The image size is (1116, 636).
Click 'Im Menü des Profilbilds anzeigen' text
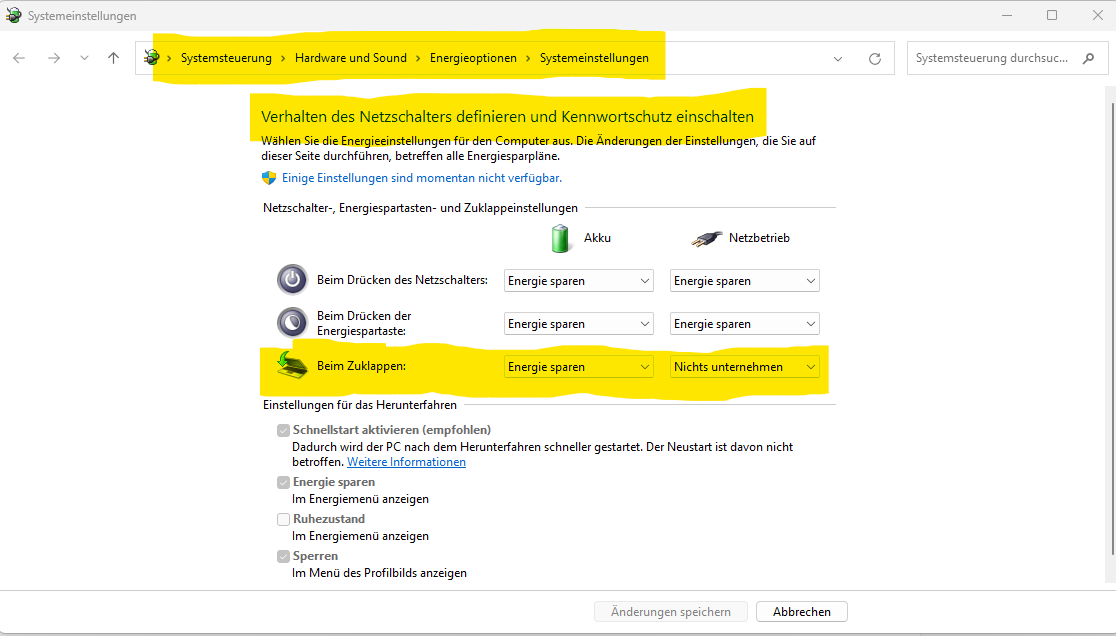pos(379,573)
